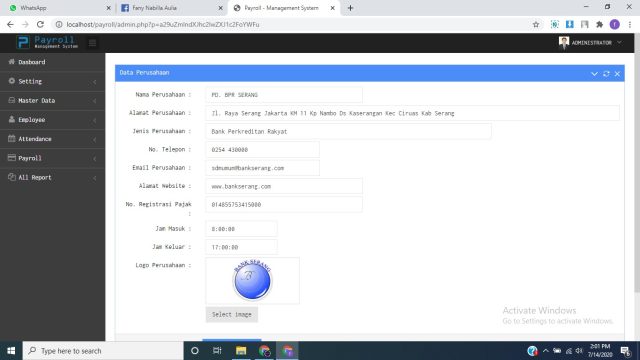Screen dimensions: 640x360
Task: Click the Windows taskbar search box
Action: point(103,351)
